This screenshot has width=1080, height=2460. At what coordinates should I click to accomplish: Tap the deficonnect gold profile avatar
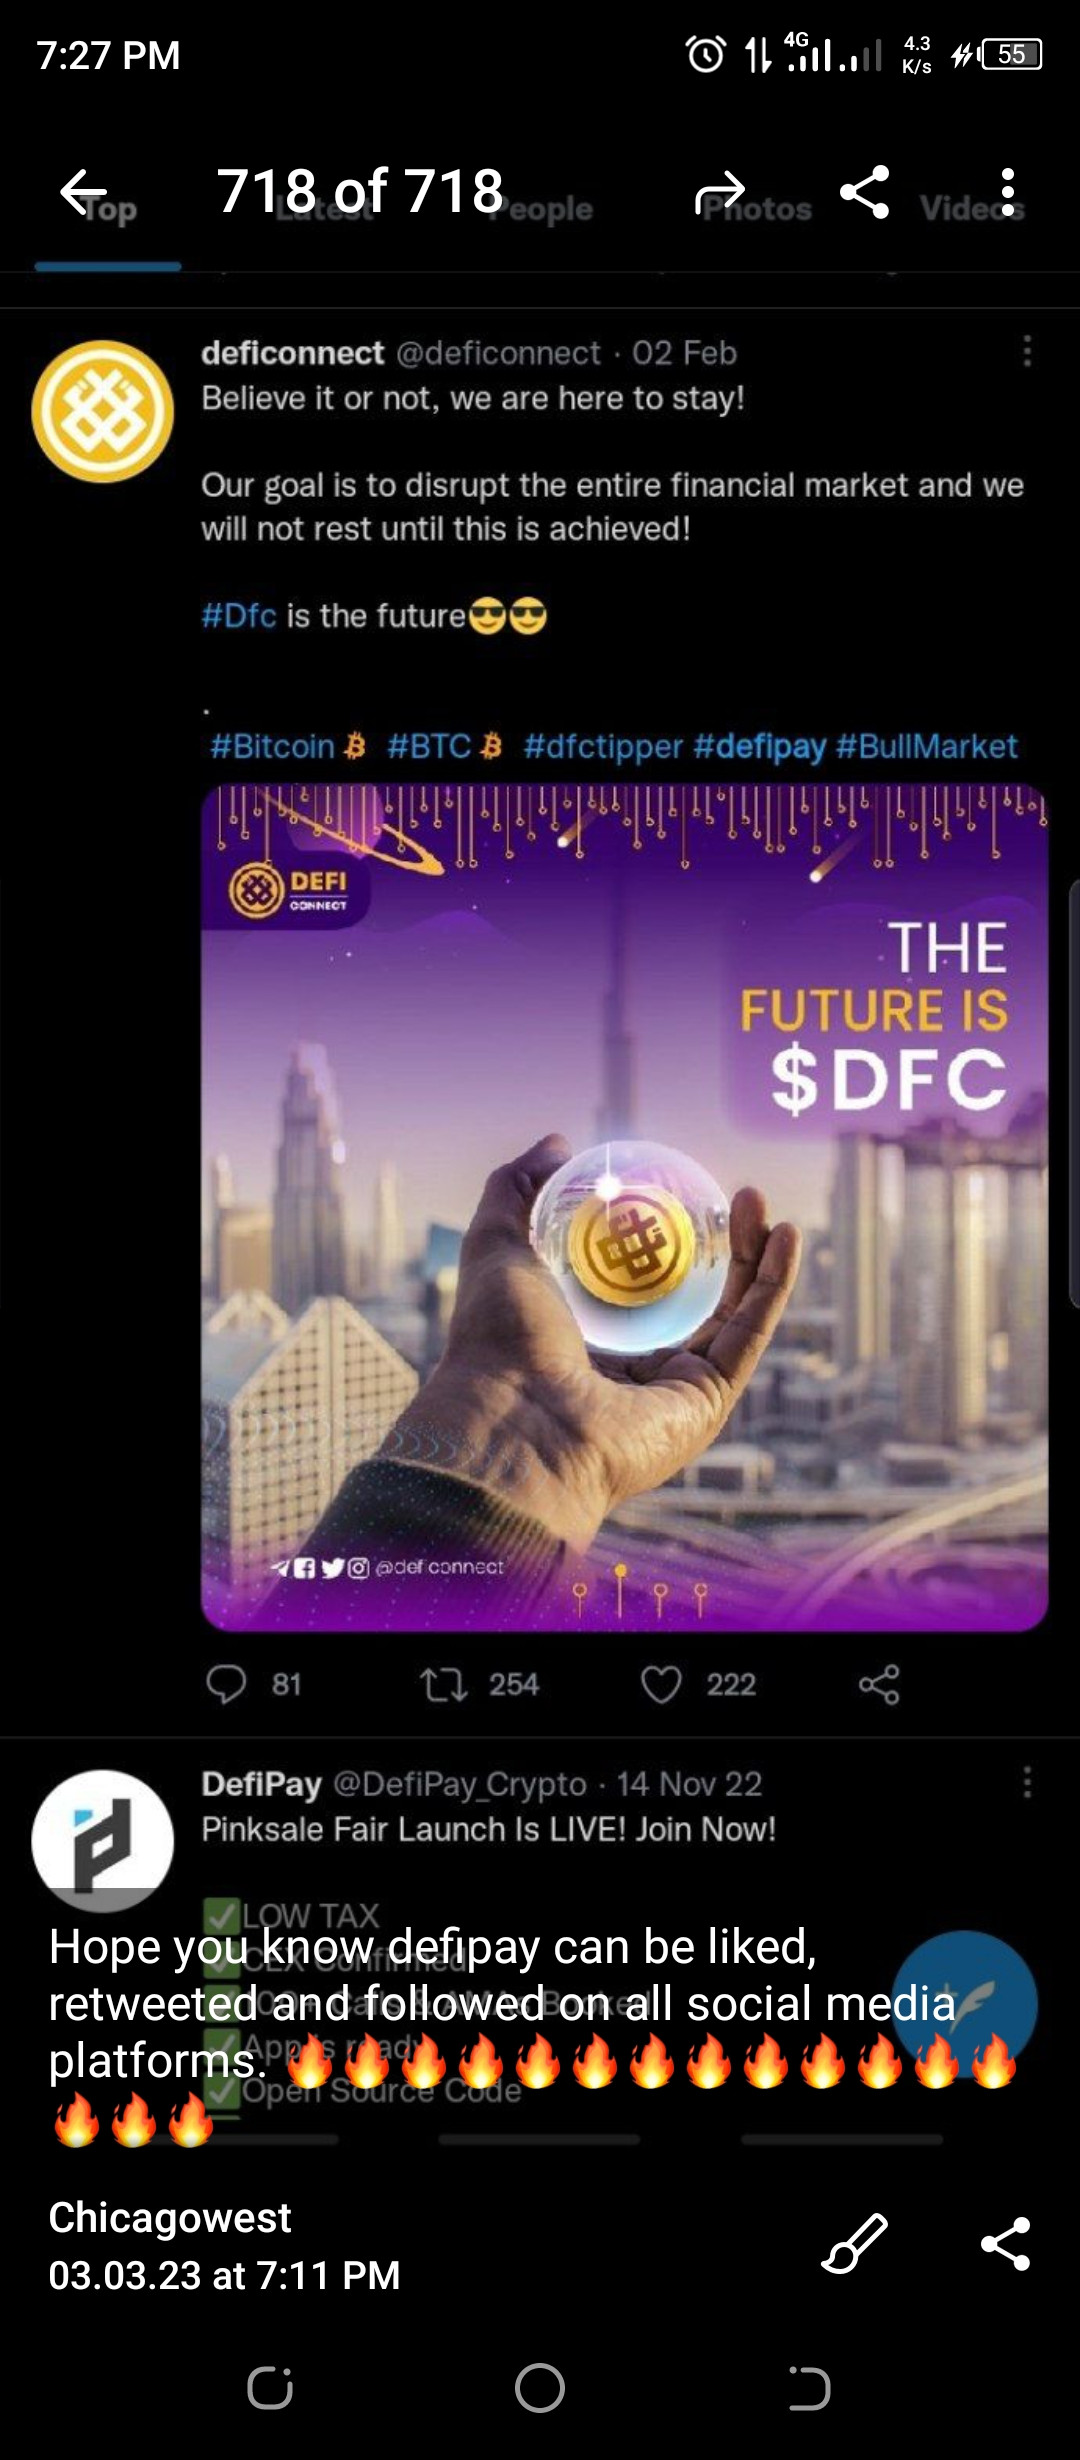coord(103,411)
